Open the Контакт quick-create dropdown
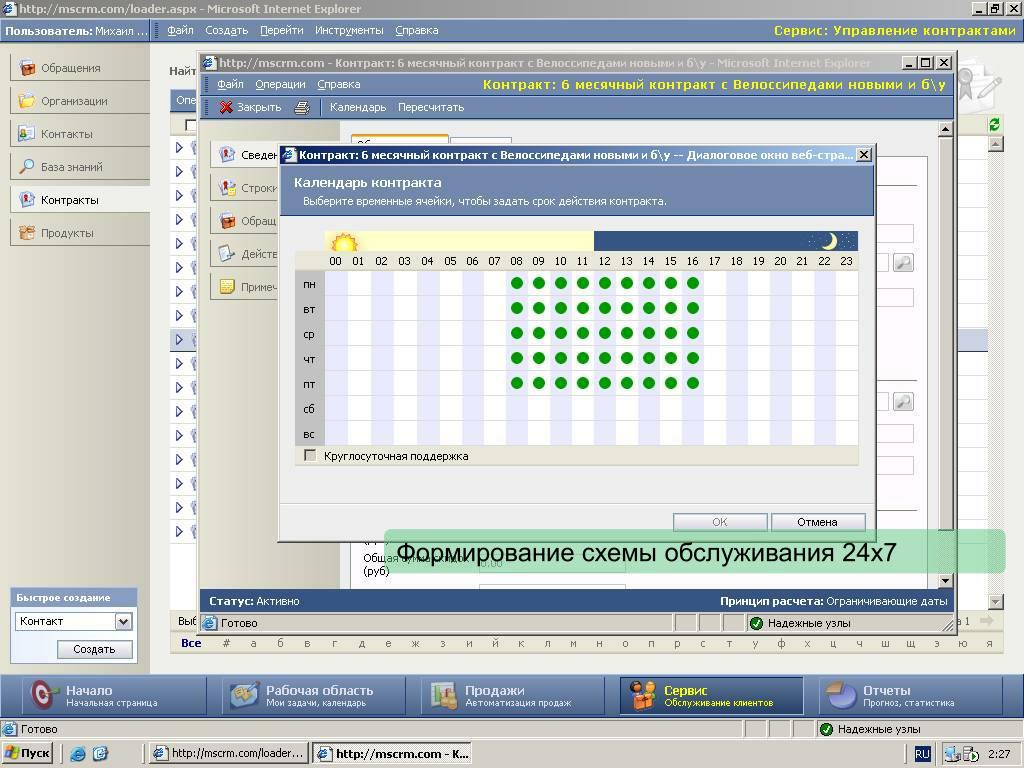Image resolution: width=1024 pixels, height=768 pixels. (123, 622)
